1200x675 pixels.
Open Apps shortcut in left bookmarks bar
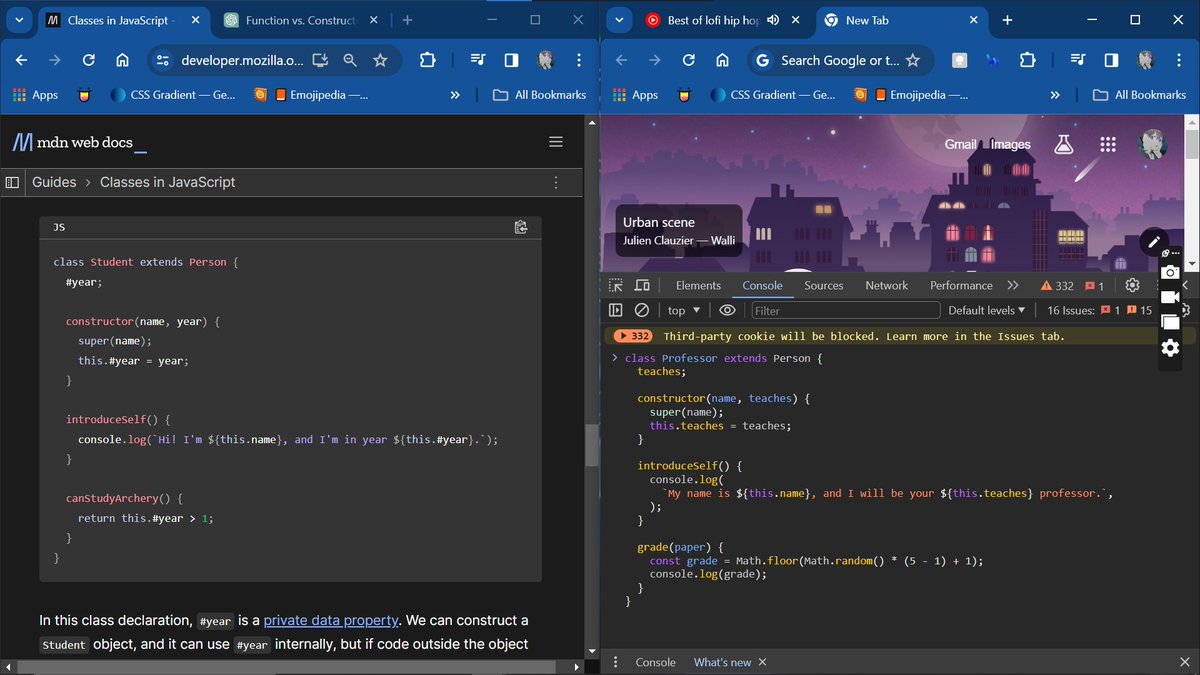[x=35, y=95]
